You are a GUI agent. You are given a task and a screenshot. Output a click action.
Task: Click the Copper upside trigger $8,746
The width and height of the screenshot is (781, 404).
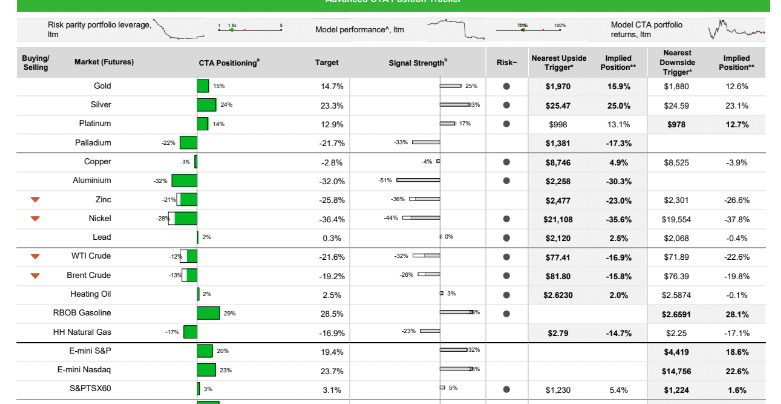click(558, 162)
